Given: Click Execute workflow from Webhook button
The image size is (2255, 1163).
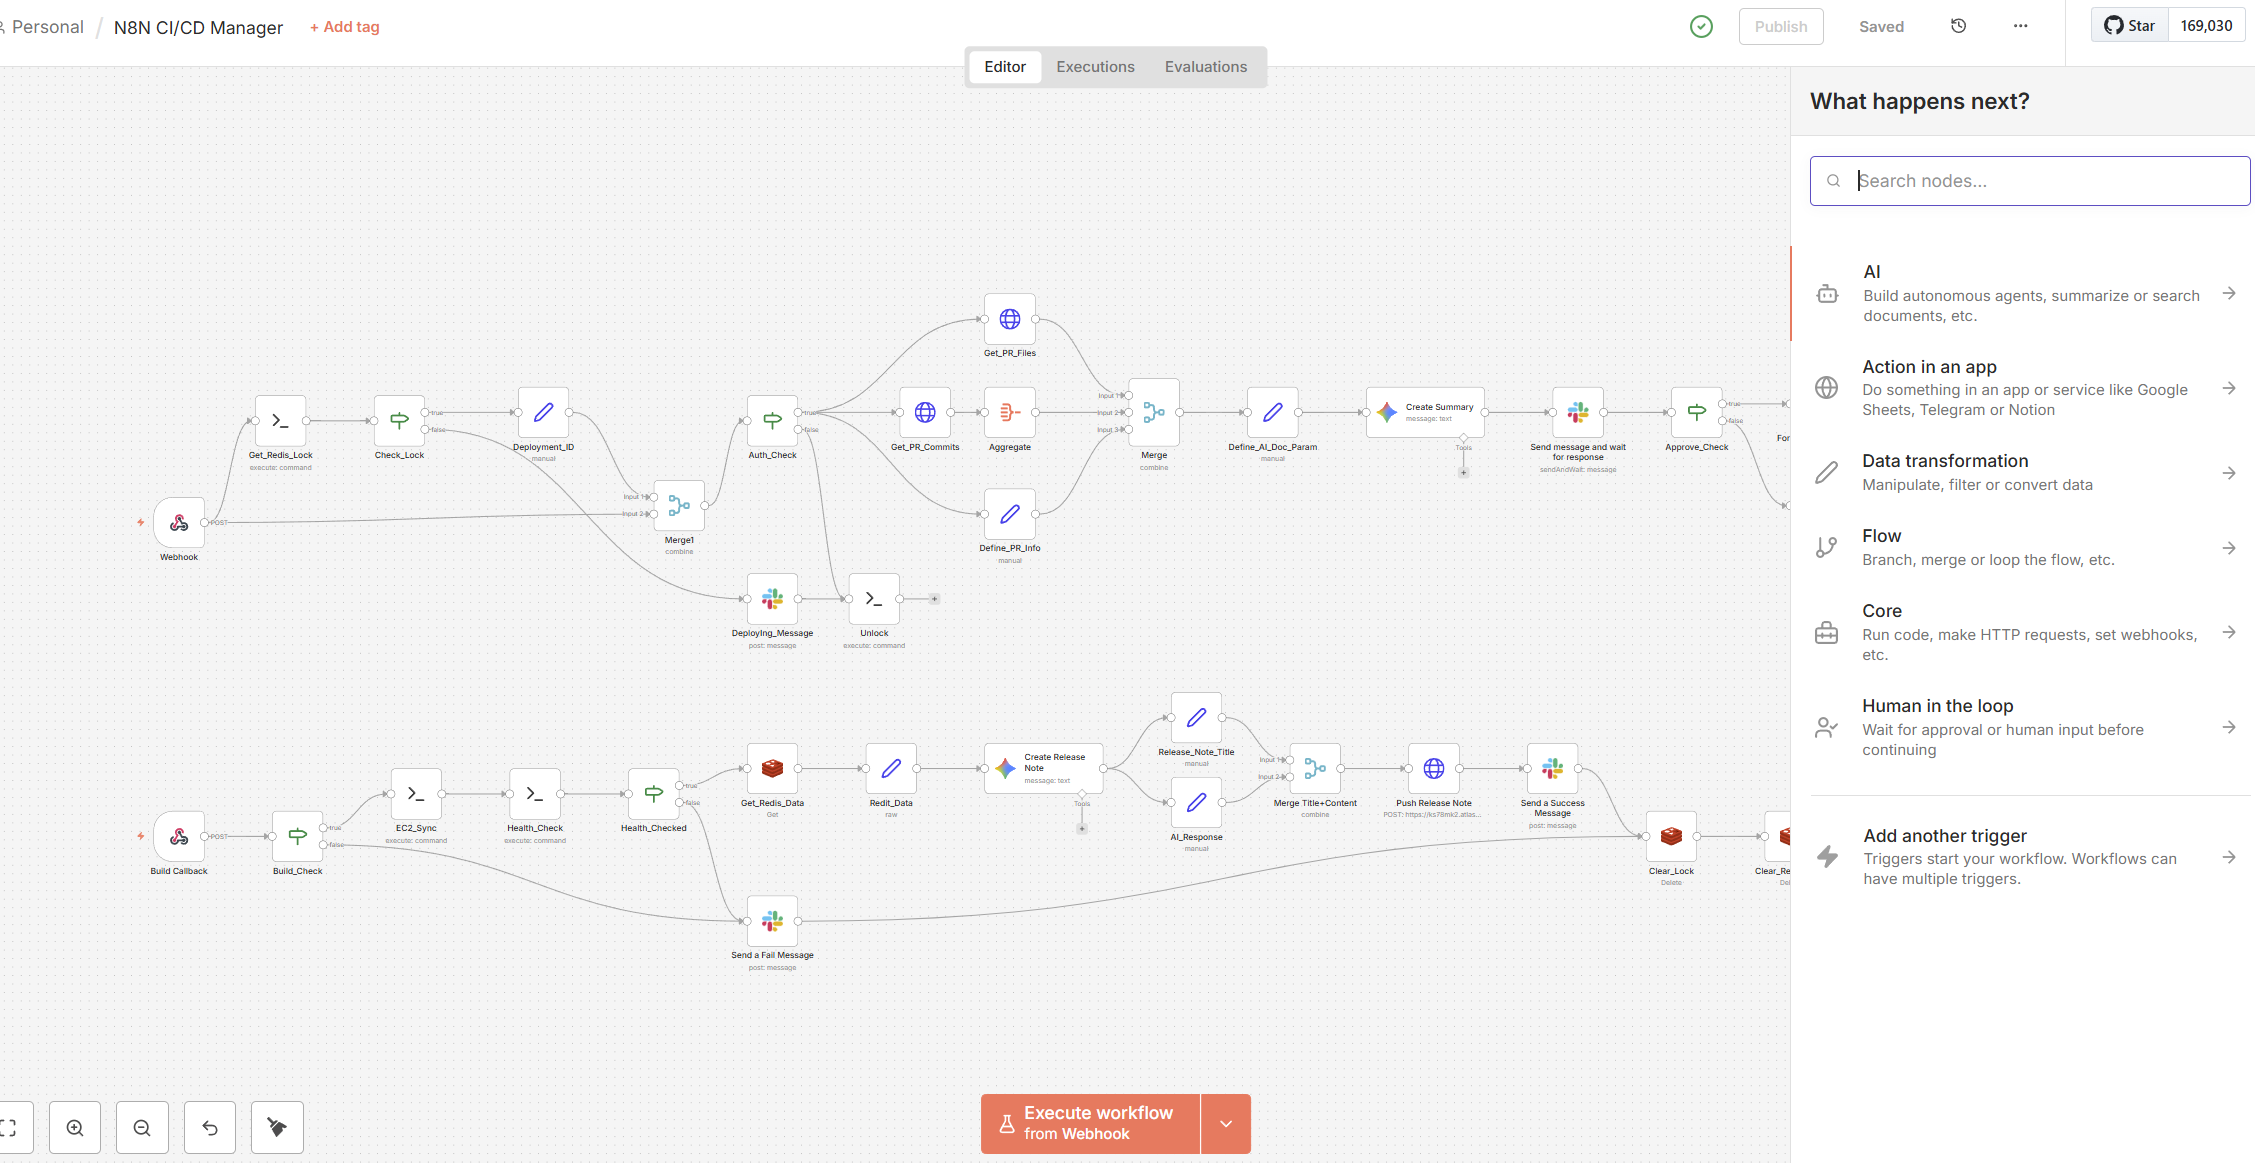Looking at the screenshot, I should click(1090, 1124).
